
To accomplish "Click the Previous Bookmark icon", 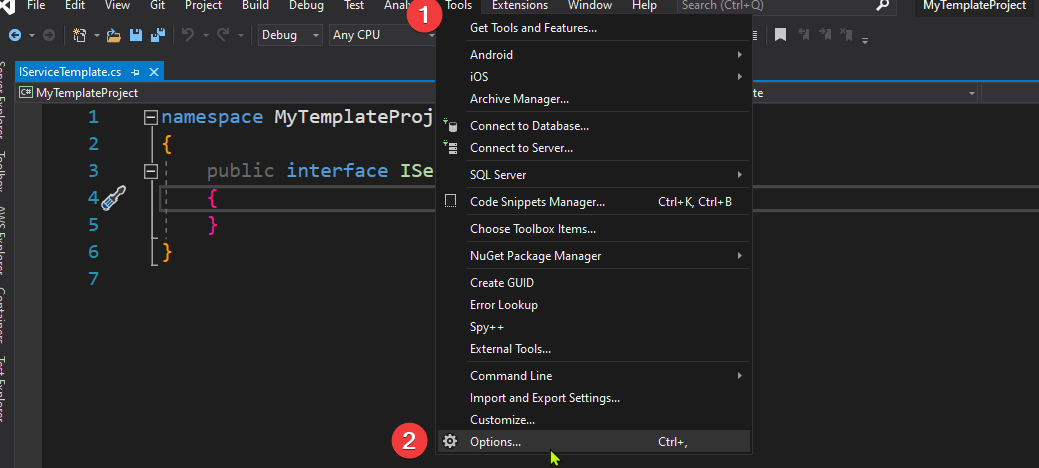I will point(804,34).
